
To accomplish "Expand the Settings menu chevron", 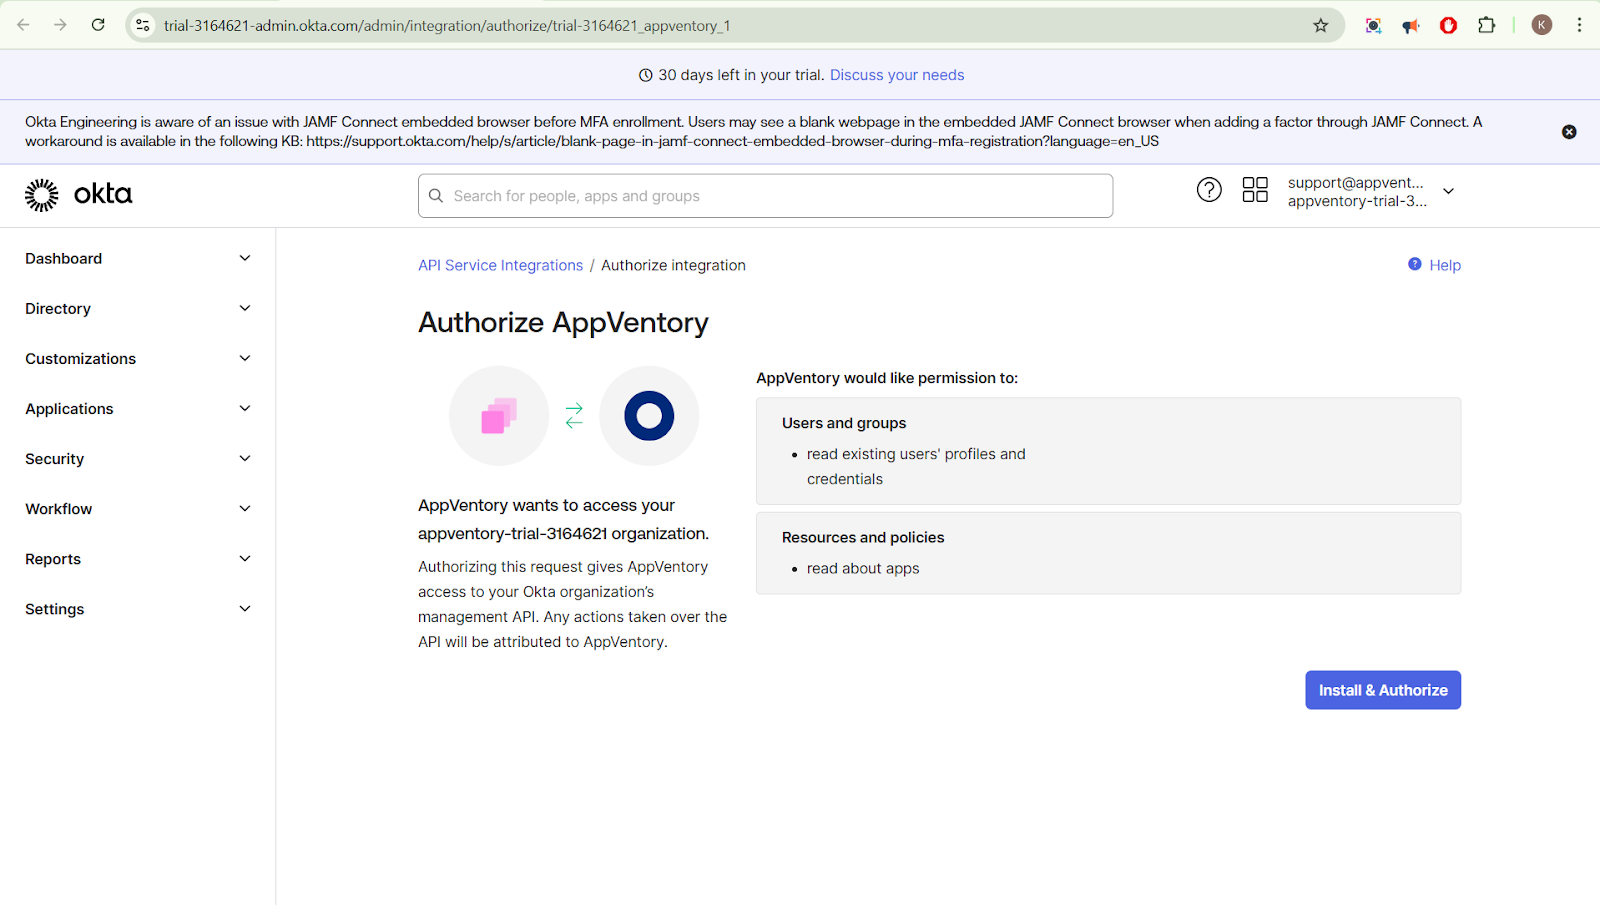I will 245,608.
